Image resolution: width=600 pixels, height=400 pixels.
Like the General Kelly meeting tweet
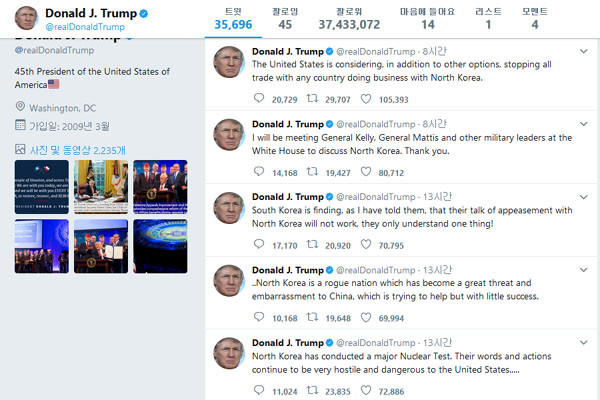[366, 171]
